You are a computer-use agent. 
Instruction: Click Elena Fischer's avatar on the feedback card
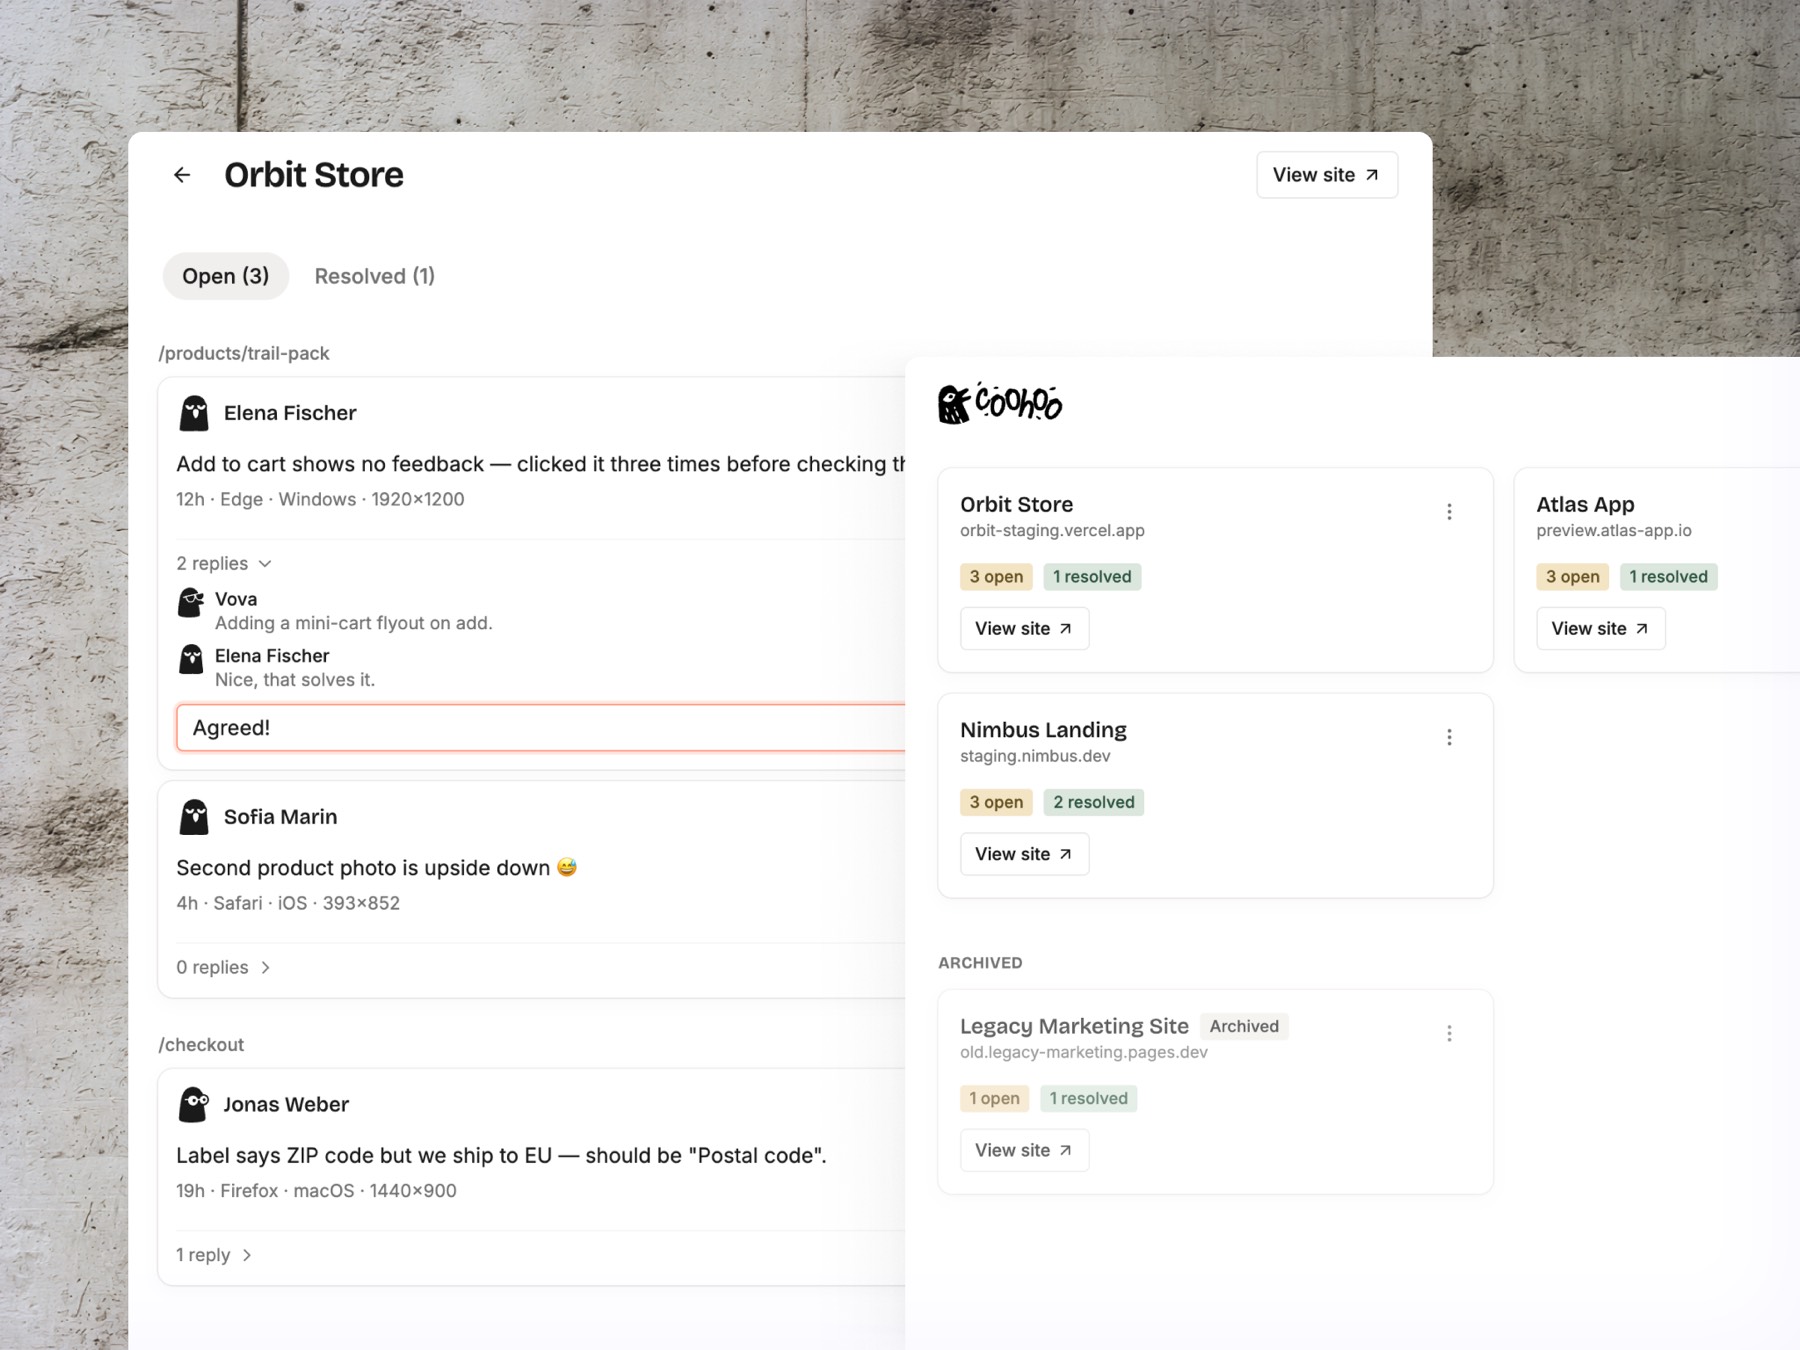(194, 413)
